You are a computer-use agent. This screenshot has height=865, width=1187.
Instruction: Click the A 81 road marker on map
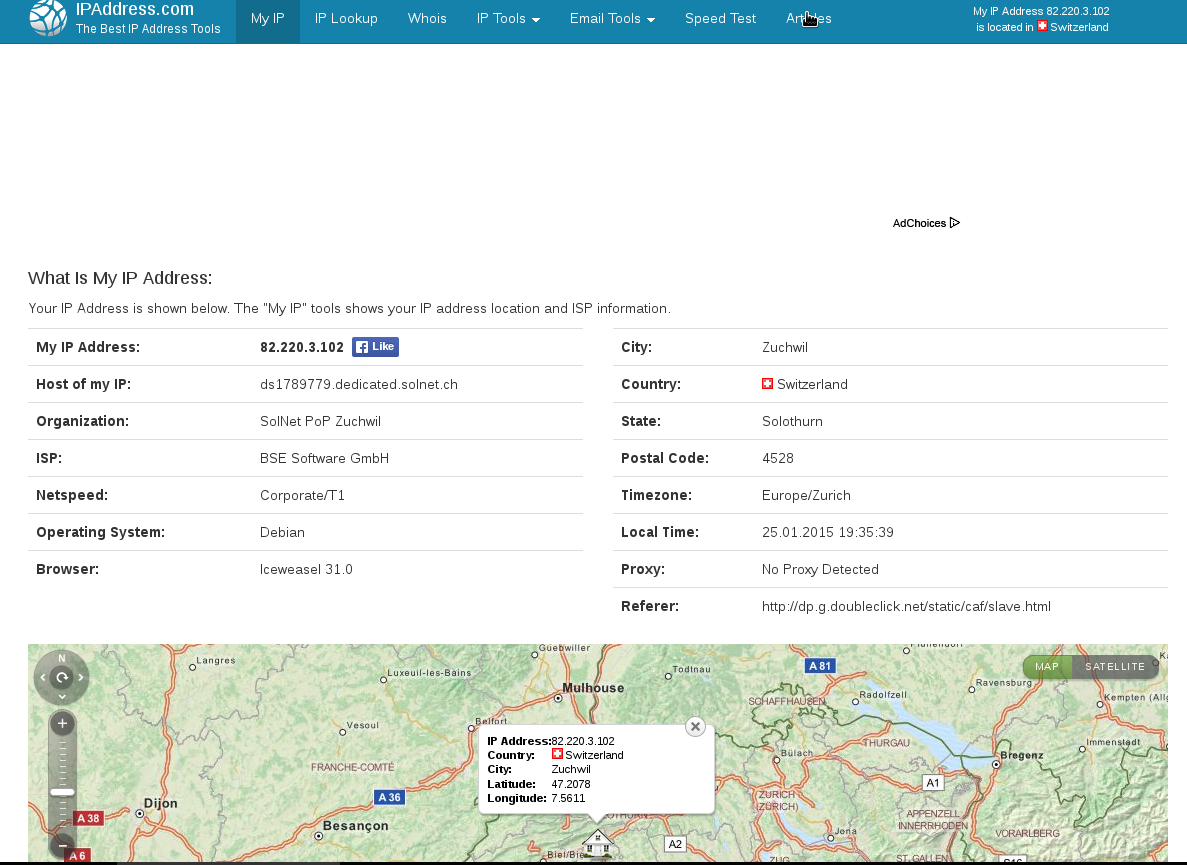coord(819,666)
